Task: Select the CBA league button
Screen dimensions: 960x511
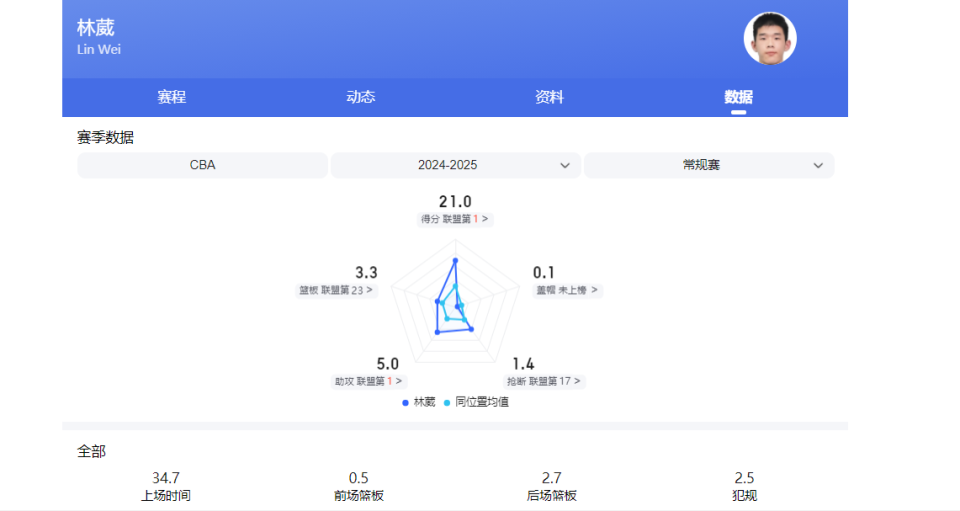Action: tap(203, 165)
